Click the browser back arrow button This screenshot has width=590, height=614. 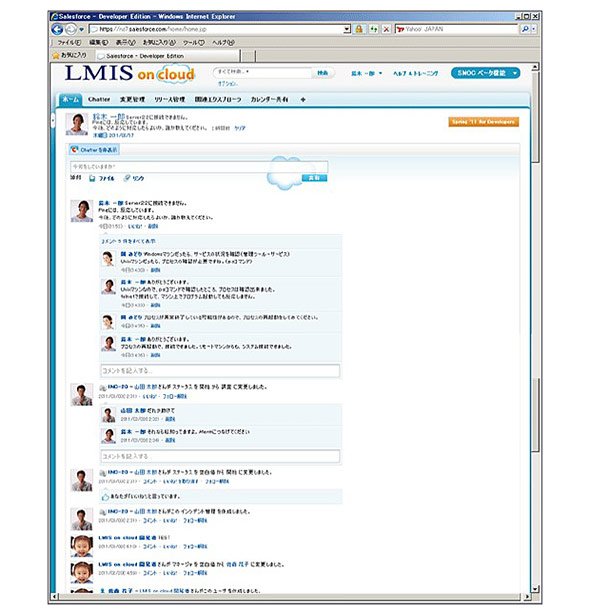click(x=57, y=29)
